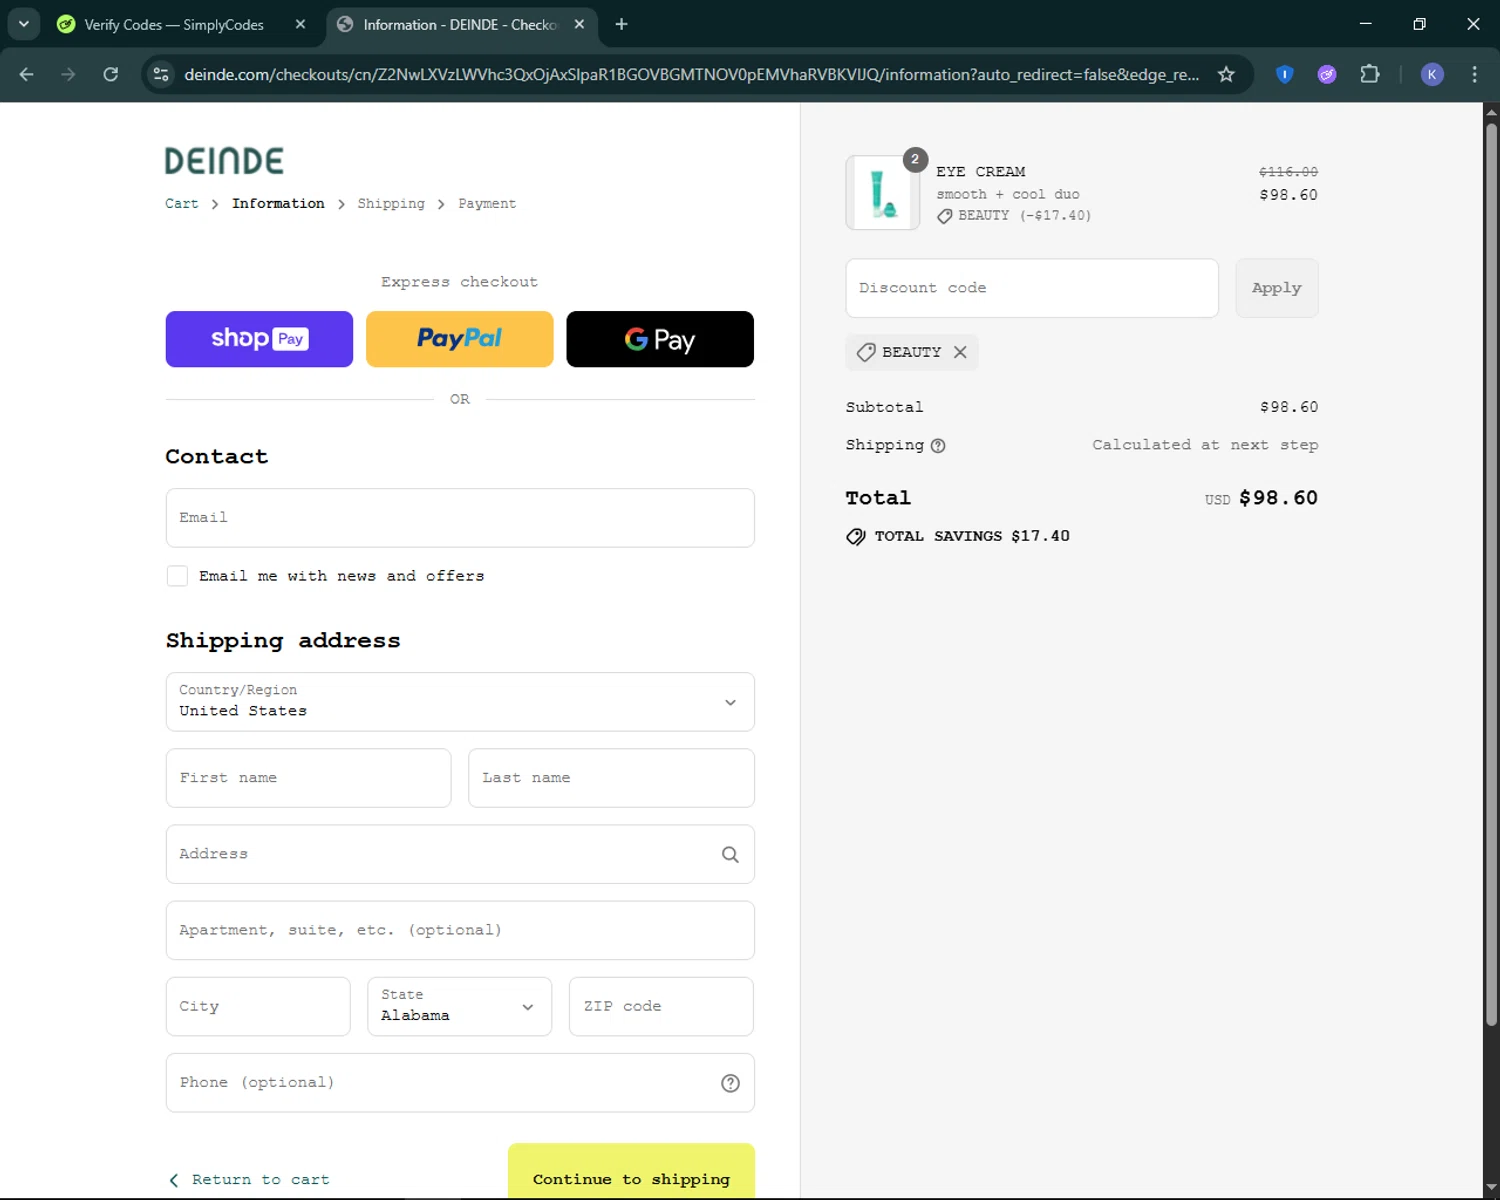Open site information icon in address bar
This screenshot has width=1500, height=1200.
(x=161, y=74)
